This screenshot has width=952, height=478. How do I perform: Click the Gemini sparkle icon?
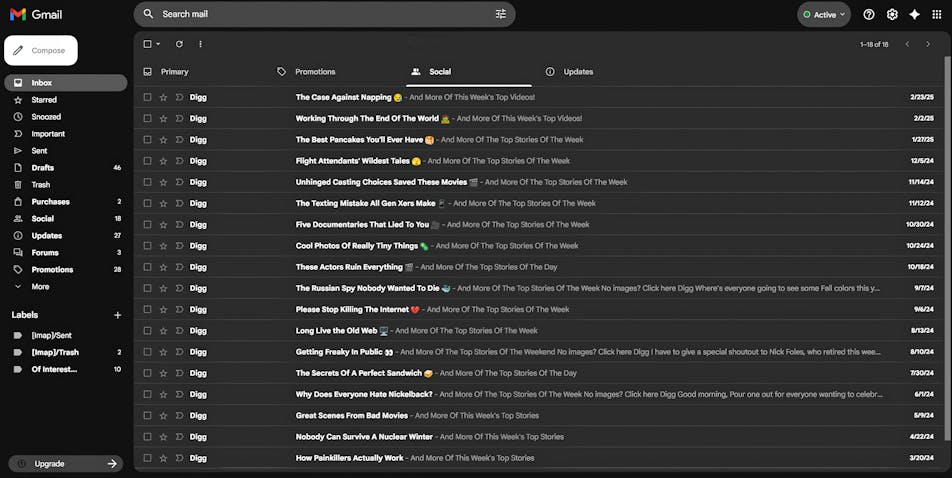point(914,14)
